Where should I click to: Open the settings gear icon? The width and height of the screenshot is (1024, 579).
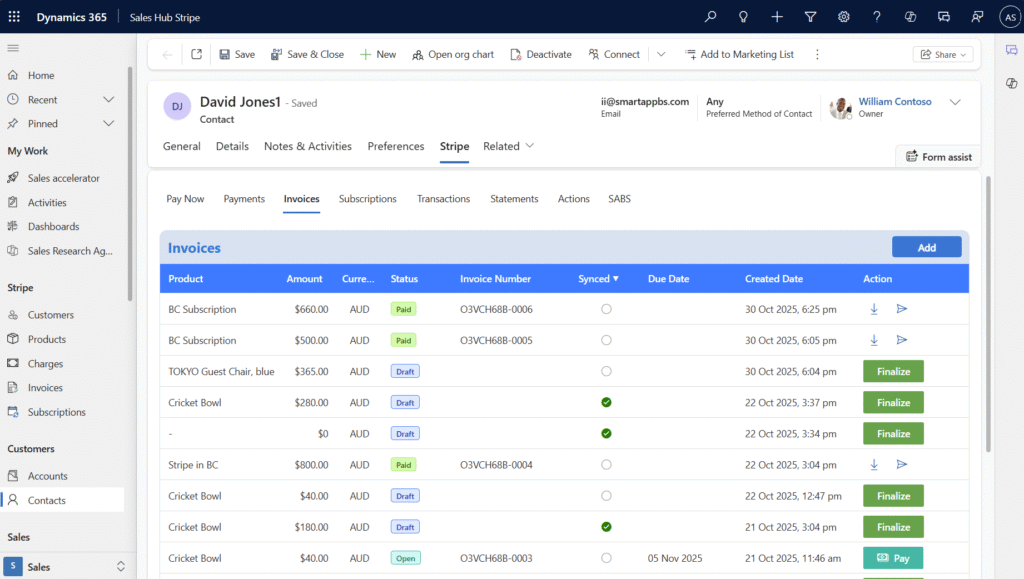coord(844,17)
